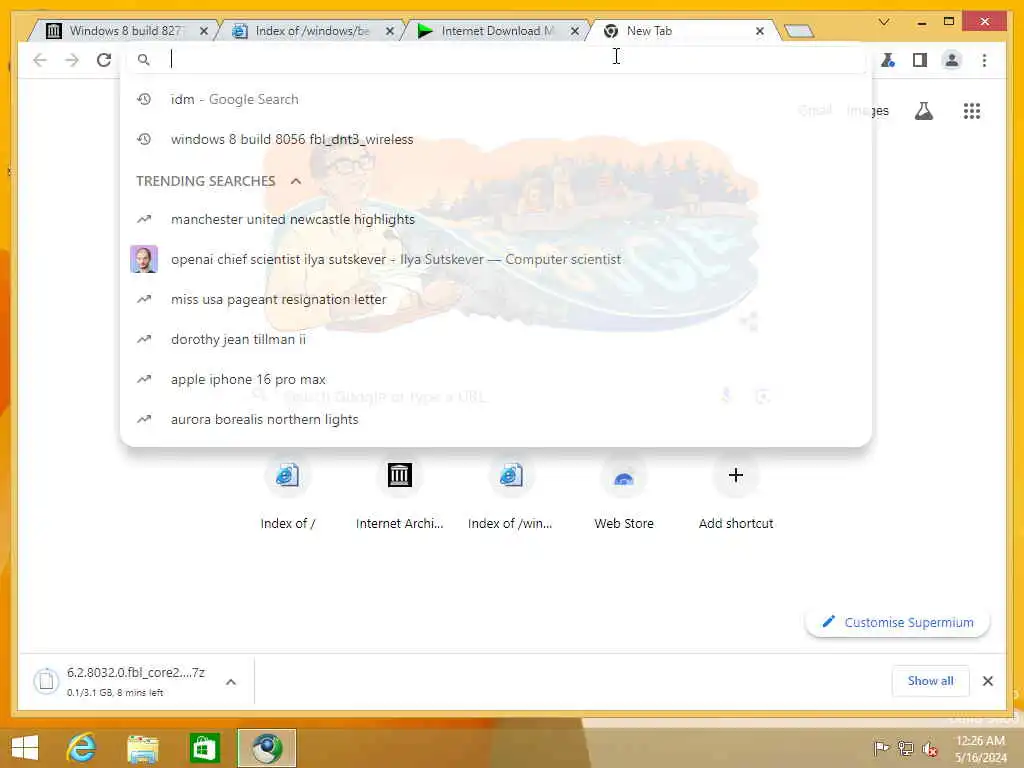The width and height of the screenshot is (1024, 768).
Task: Click the muted volume tray icon
Action: [929, 748]
